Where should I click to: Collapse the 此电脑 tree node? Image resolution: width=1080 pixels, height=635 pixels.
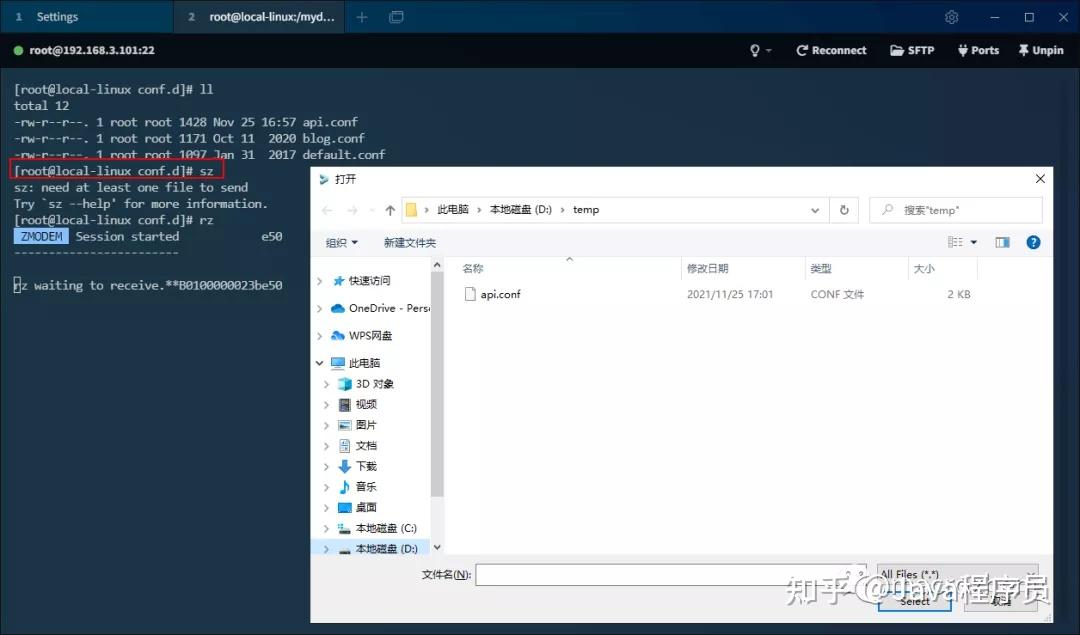coord(319,362)
